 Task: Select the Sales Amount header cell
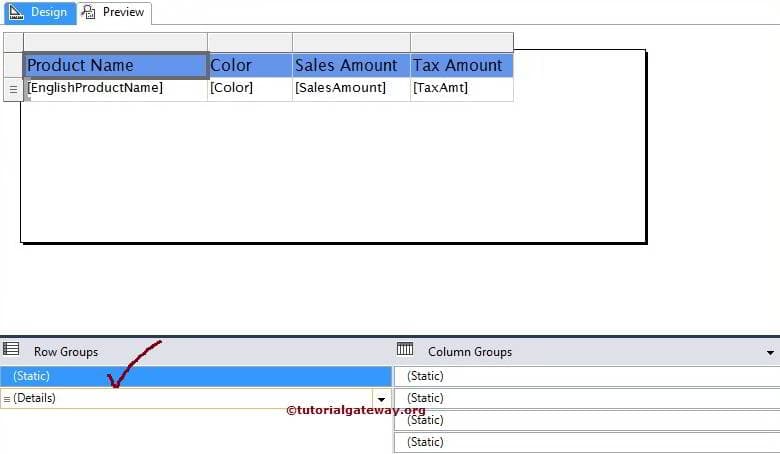[x=352, y=65]
